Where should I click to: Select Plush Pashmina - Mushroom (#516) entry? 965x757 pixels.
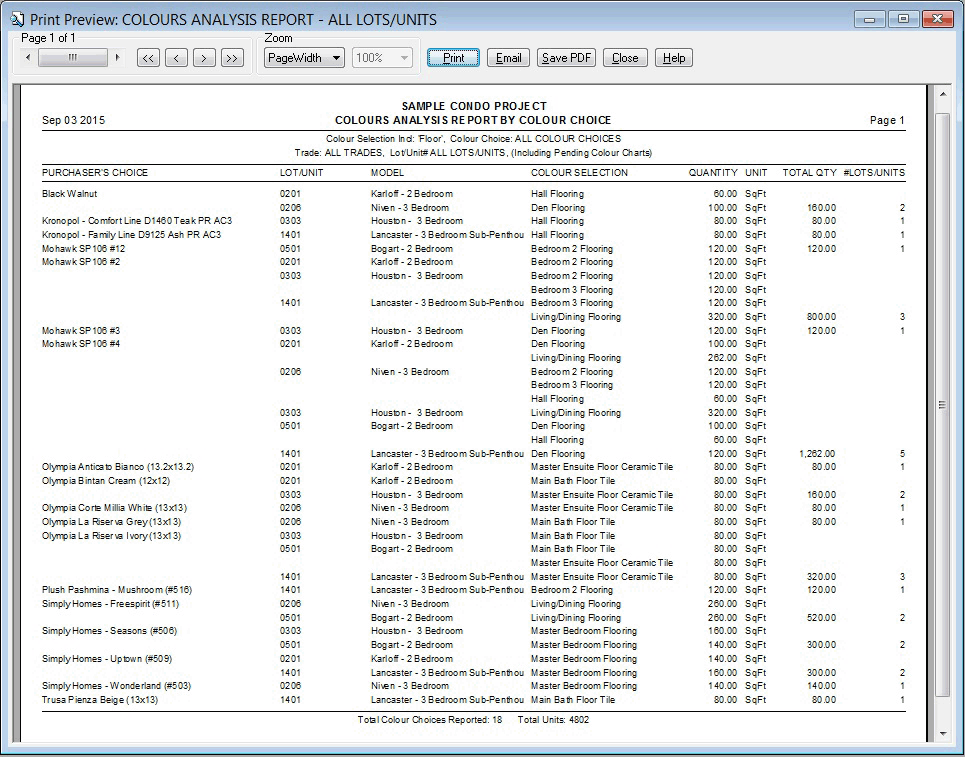(x=117, y=590)
